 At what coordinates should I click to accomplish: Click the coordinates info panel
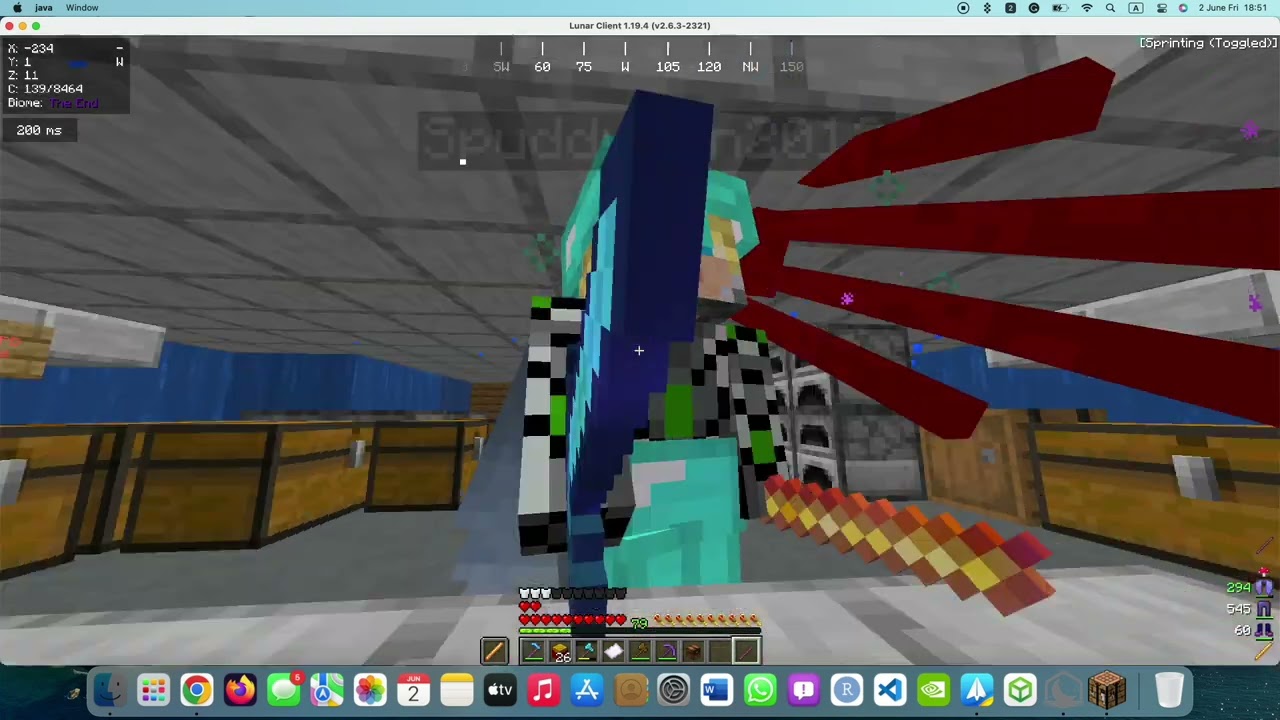click(x=65, y=76)
